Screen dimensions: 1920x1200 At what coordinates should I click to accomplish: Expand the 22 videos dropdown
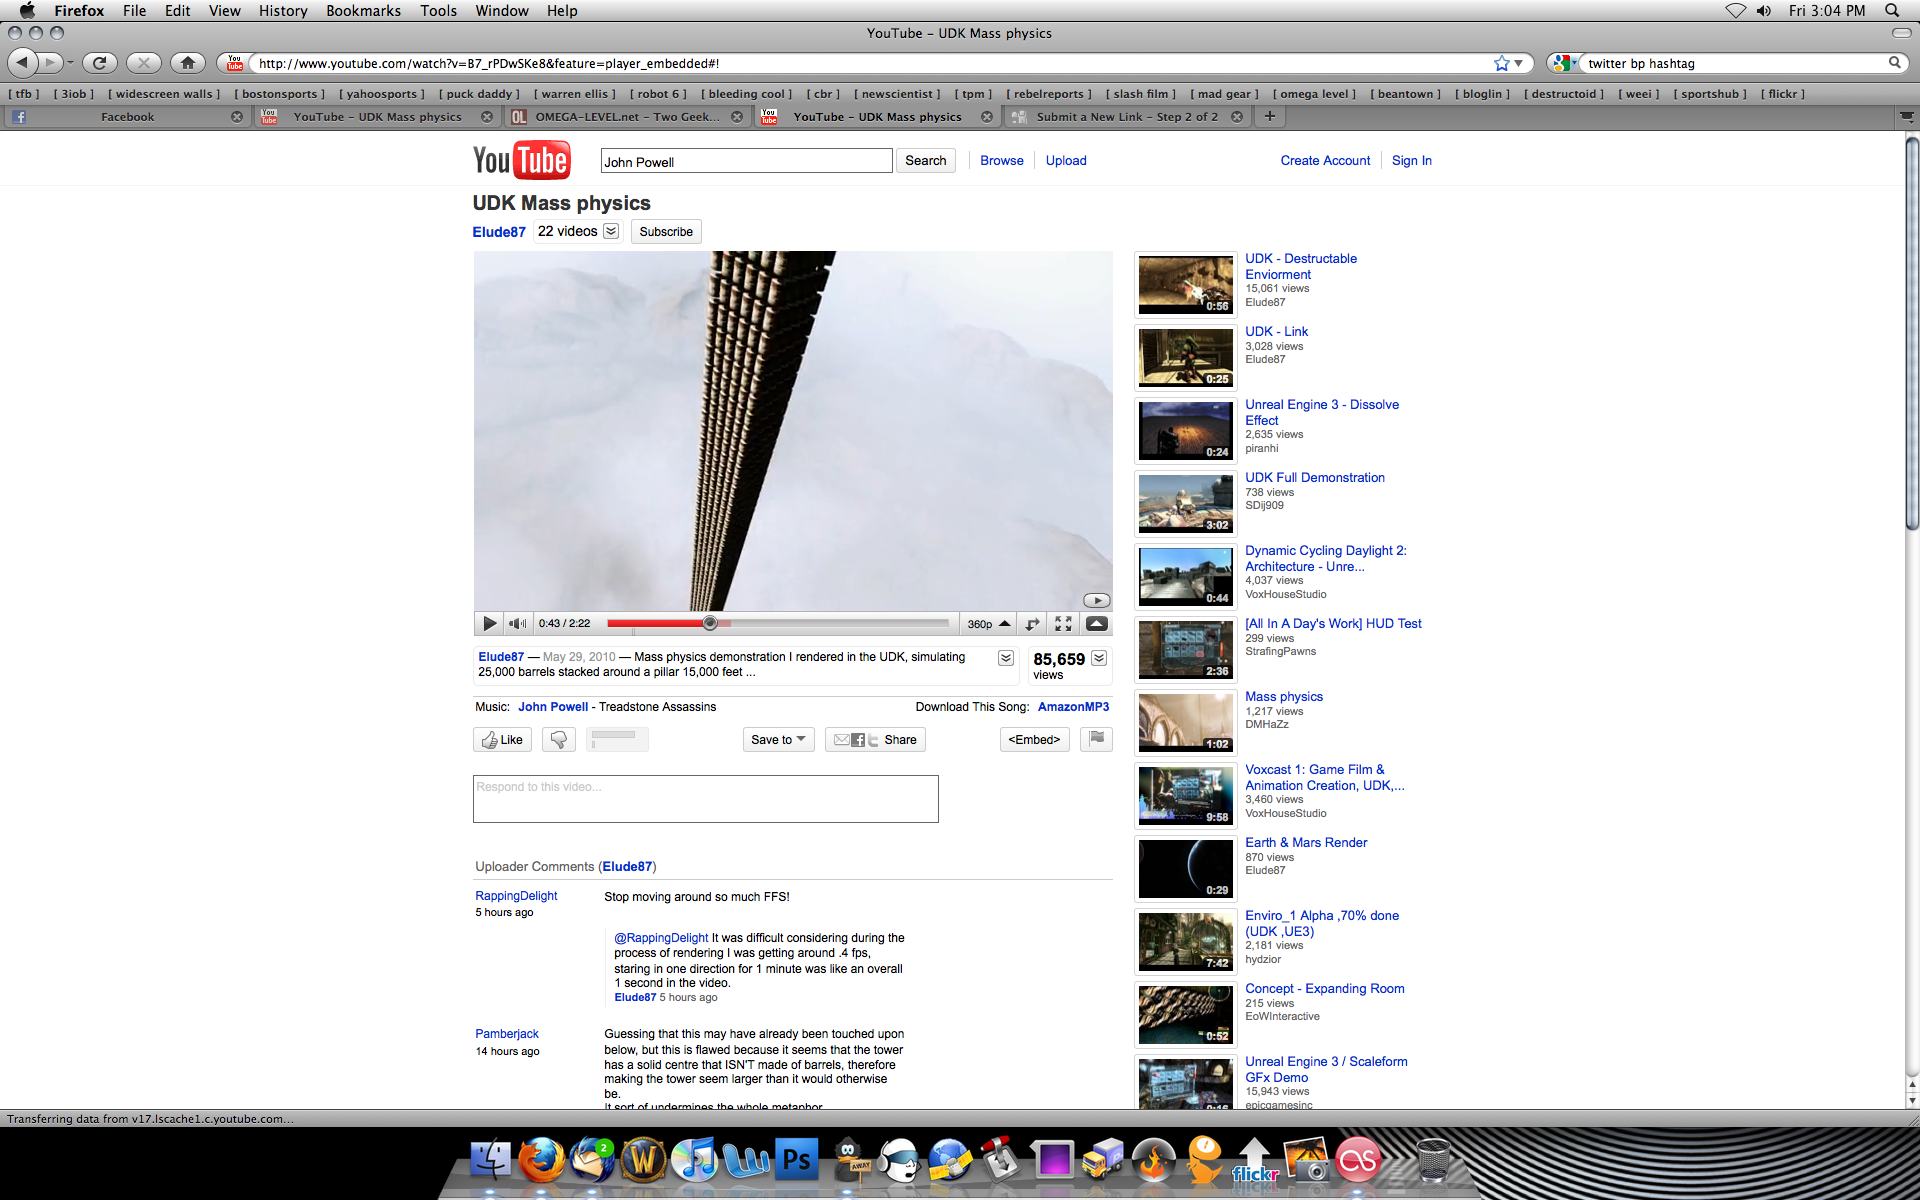[611, 231]
